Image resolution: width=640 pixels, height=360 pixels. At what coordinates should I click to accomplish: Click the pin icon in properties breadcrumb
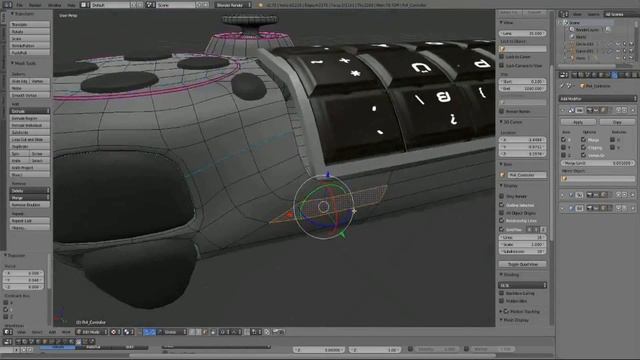pos(562,86)
